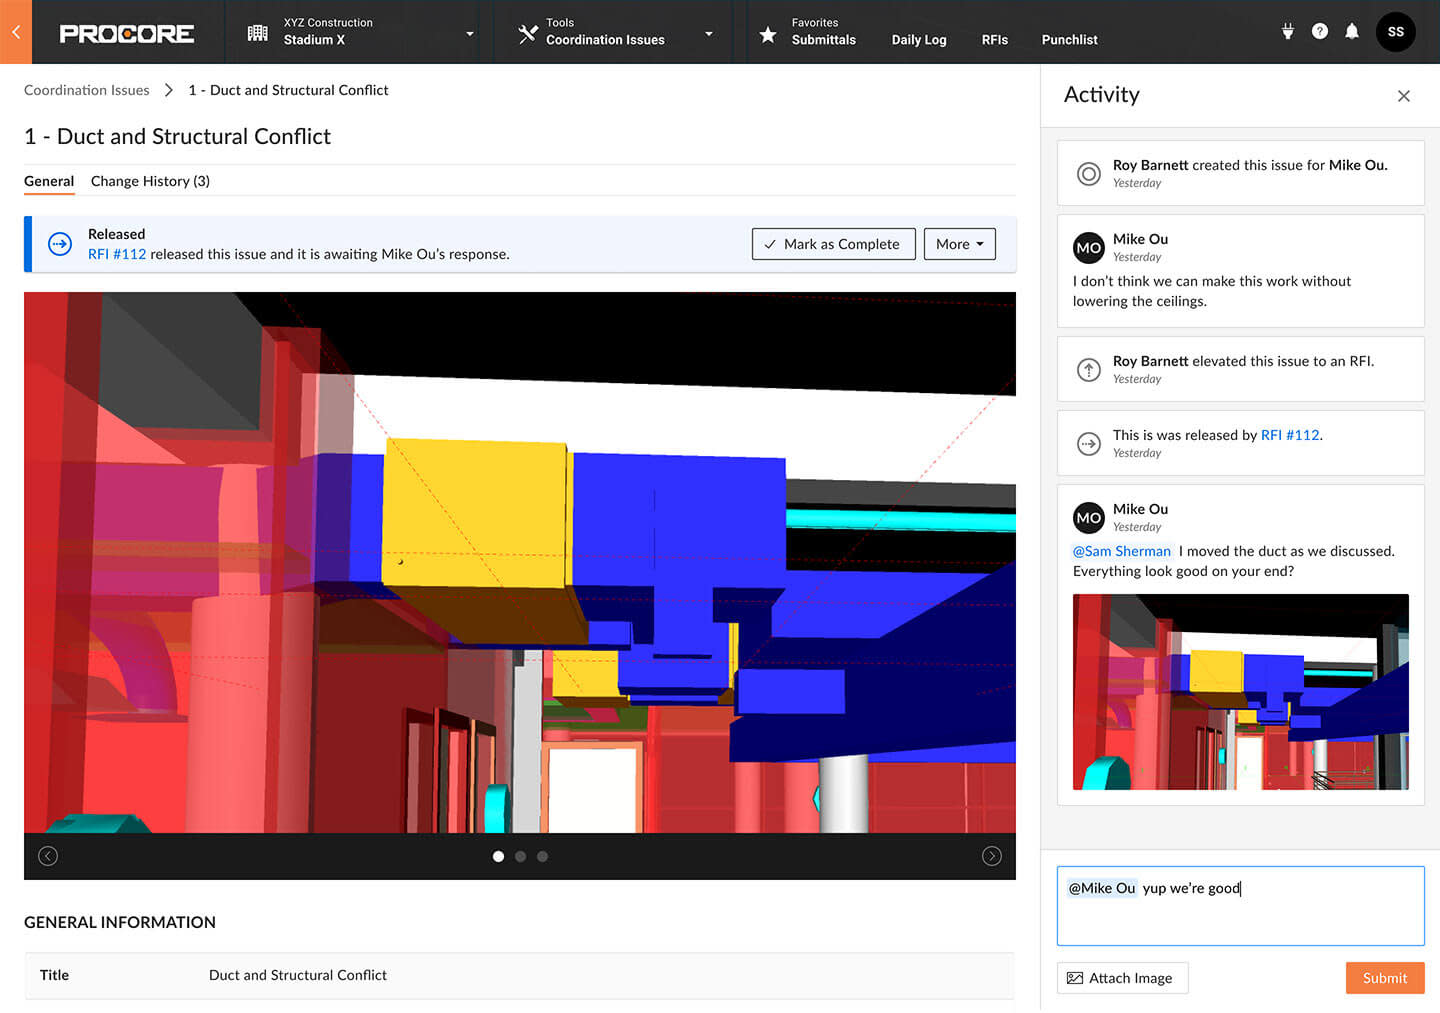
Task: Open the help question mark icon
Action: 1320,31
